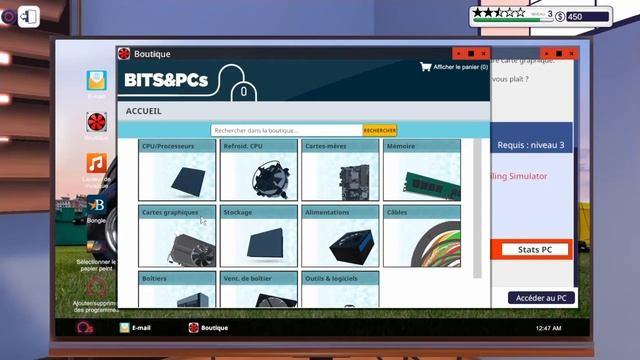Click the exit computer icon at top left
This screenshot has width=640, height=360.
29,17
